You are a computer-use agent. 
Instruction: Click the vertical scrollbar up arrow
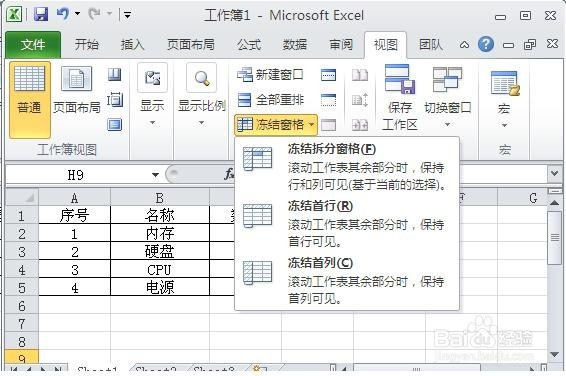point(555,203)
